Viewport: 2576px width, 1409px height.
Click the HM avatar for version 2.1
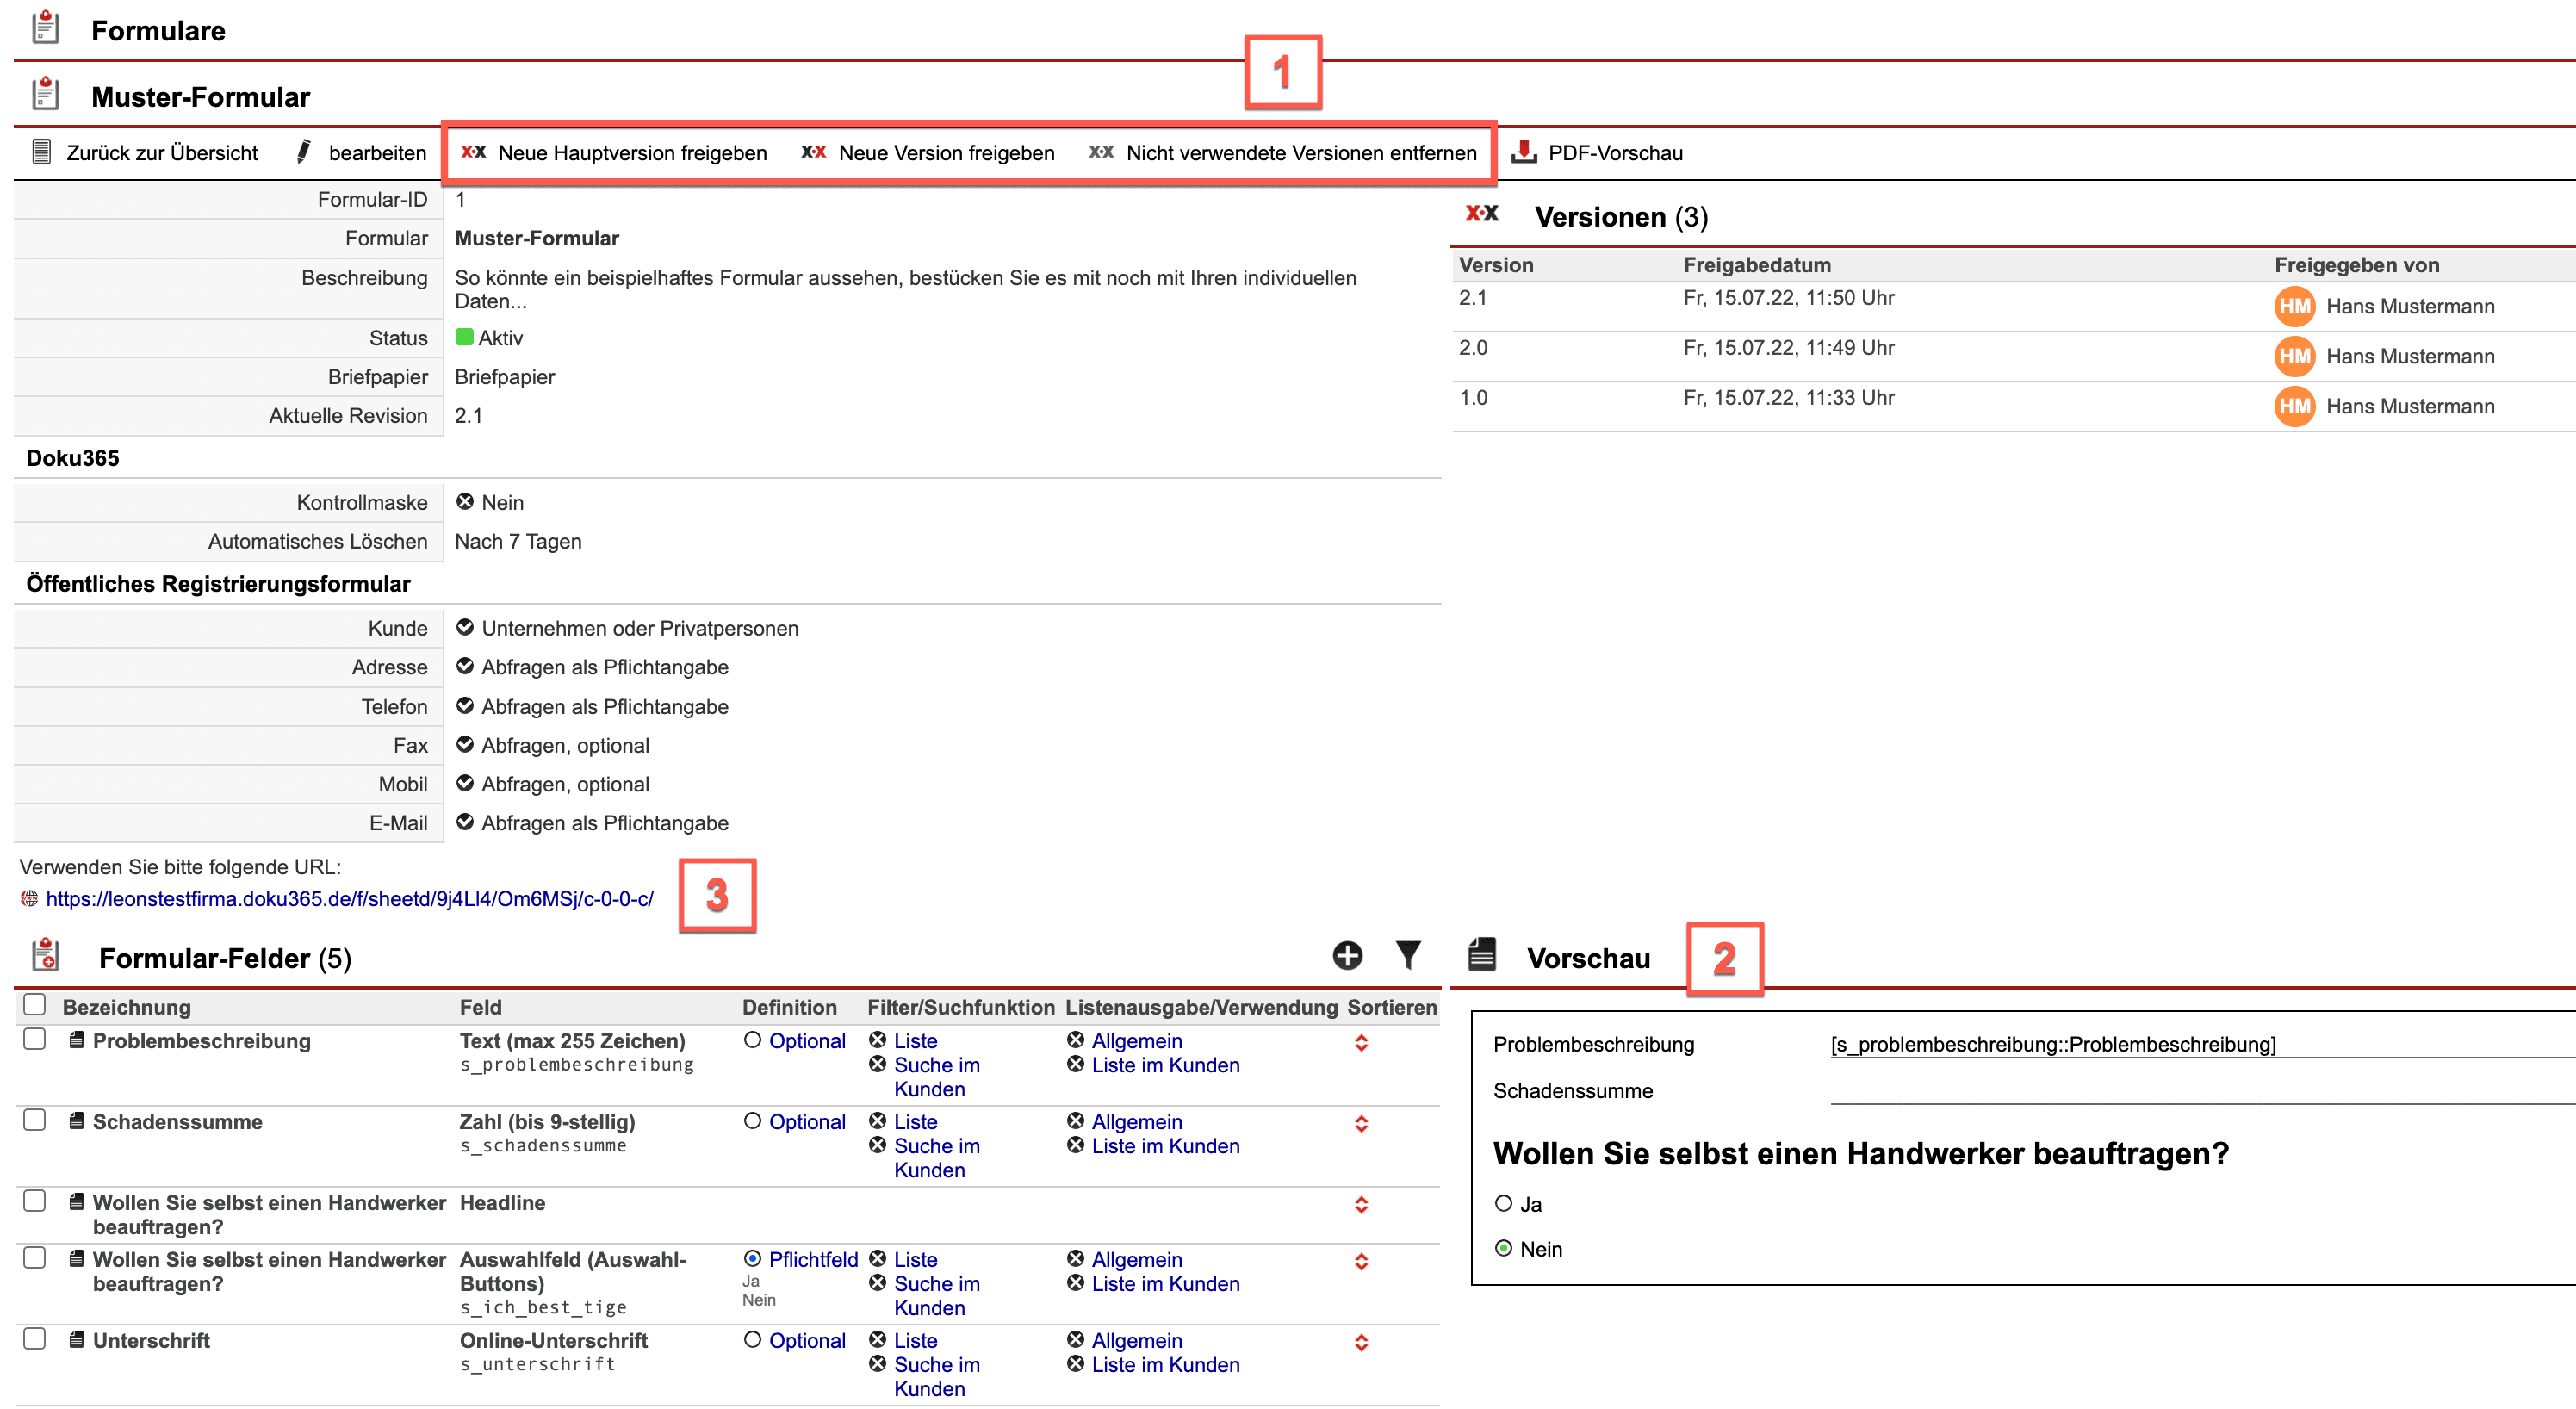2294,307
